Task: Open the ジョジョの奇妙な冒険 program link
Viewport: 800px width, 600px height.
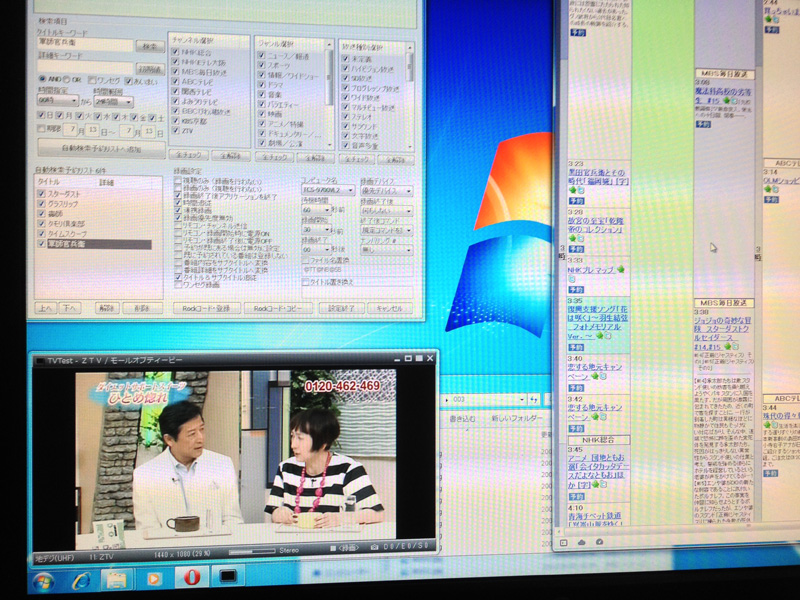Action: (721, 333)
